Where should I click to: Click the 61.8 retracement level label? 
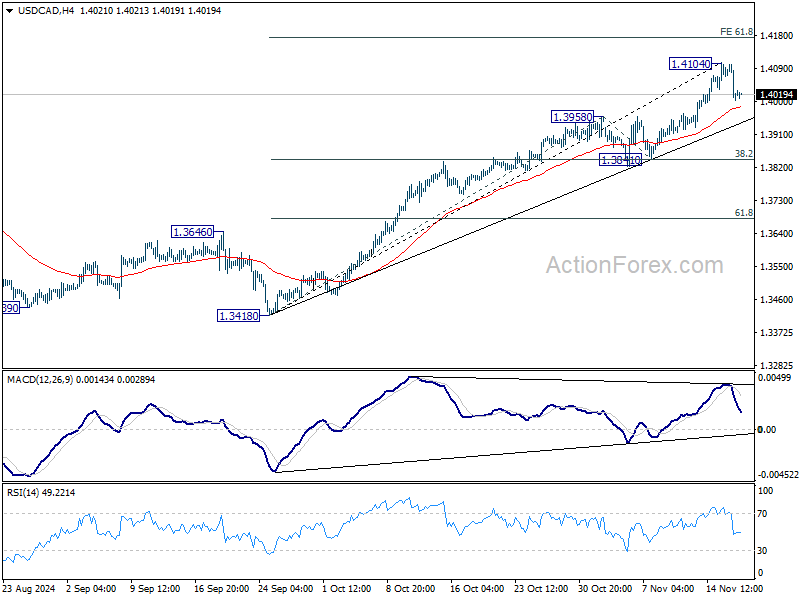click(744, 213)
